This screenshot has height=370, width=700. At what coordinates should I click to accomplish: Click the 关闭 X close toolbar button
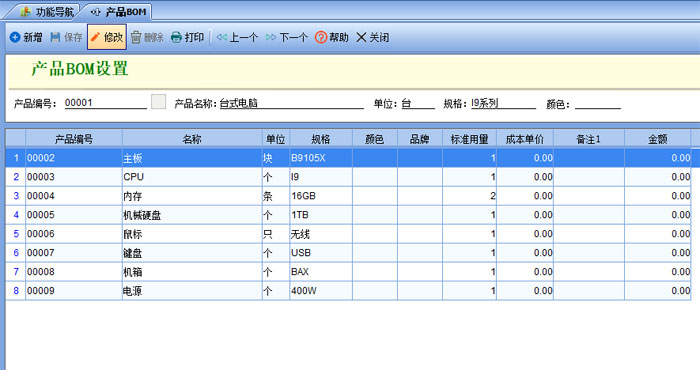(x=372, y=37)
